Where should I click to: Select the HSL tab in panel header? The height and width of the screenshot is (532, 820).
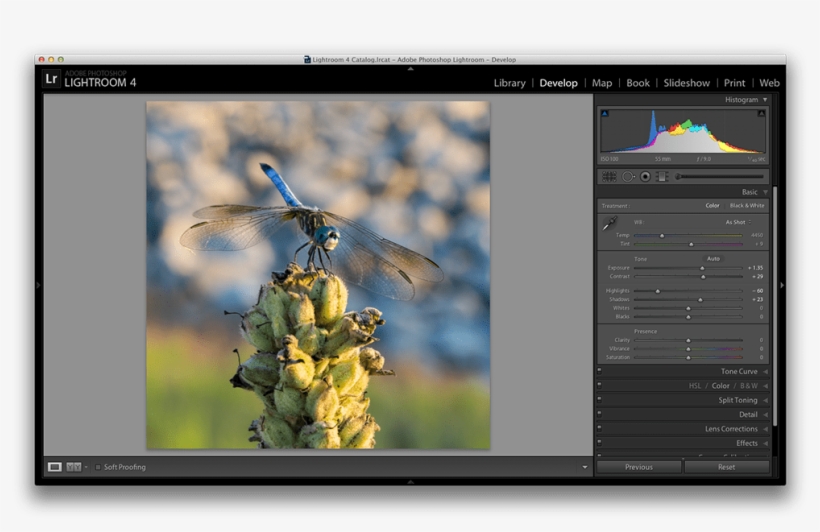click(694, 386)
